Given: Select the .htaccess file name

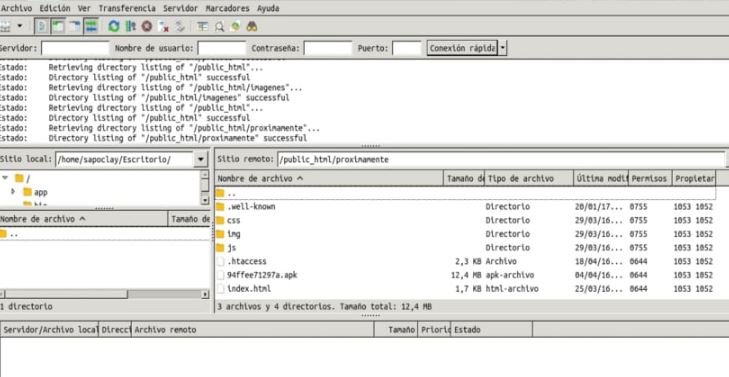Looking at the screenshot, I should click(x=247, y=261).
